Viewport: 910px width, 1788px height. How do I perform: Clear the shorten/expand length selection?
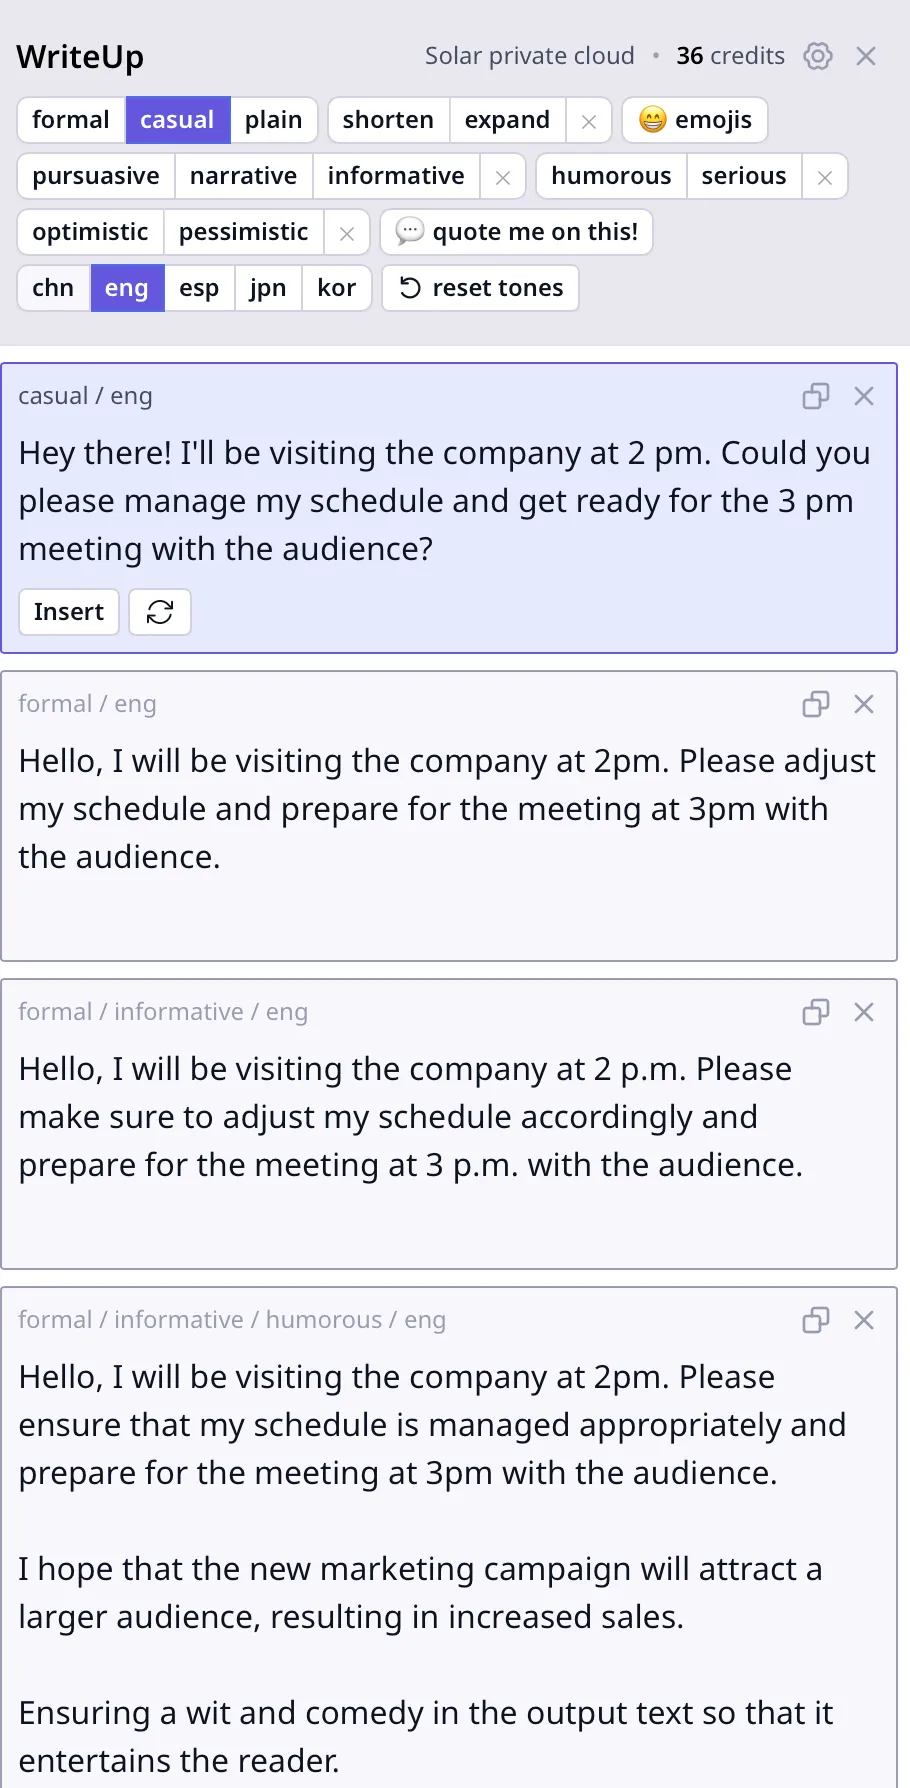tap(589, 121)
